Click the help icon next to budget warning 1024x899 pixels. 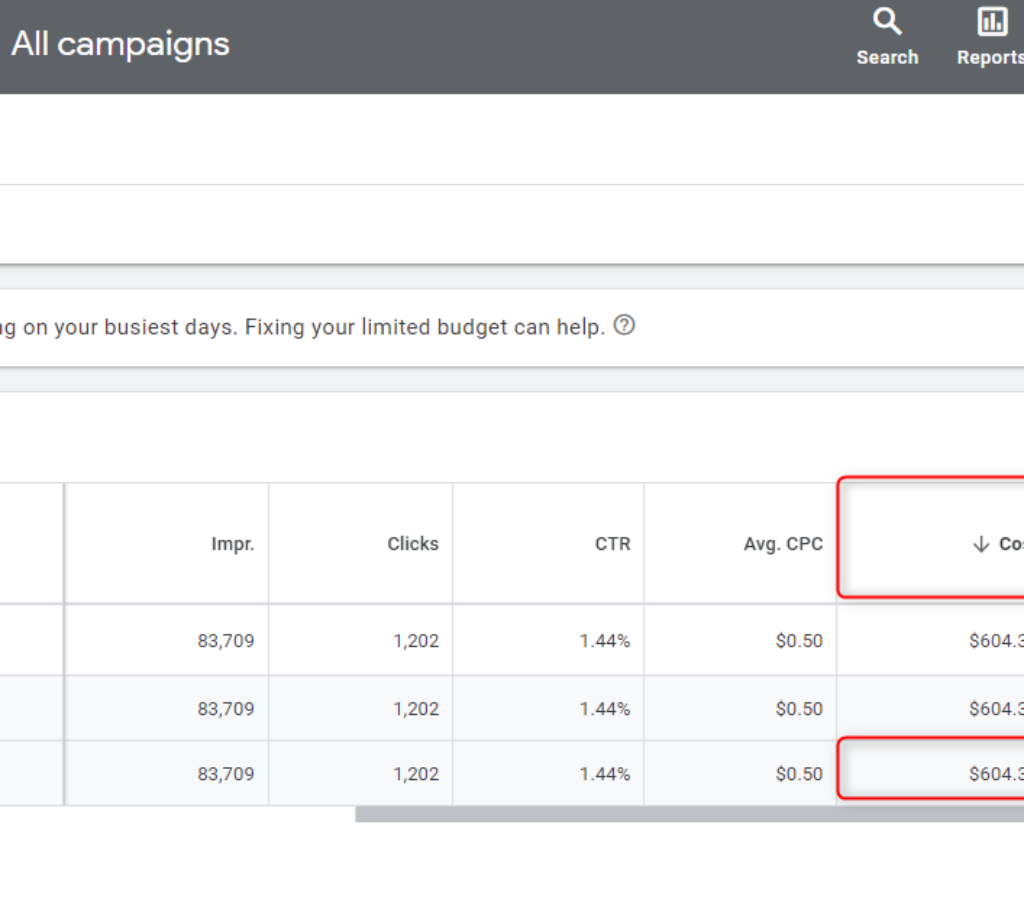click(x=625, y=326)
